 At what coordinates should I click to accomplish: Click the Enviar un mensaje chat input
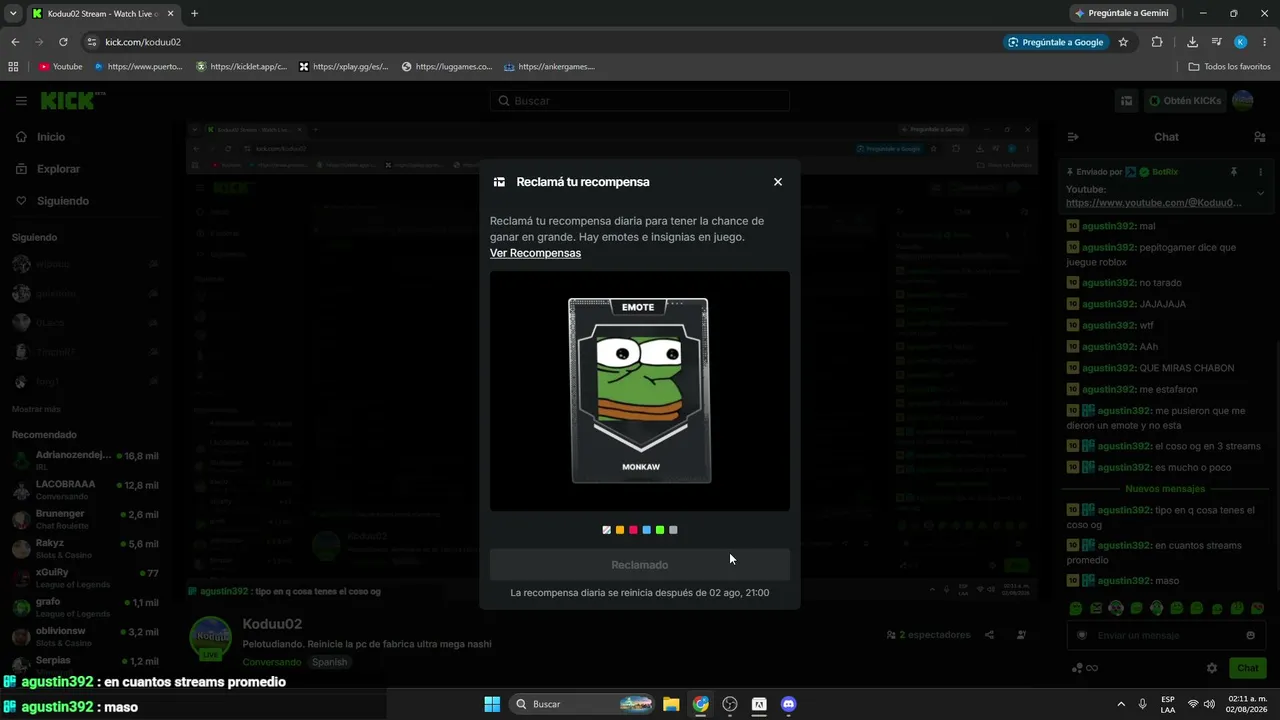click(x=1165, y=635)
